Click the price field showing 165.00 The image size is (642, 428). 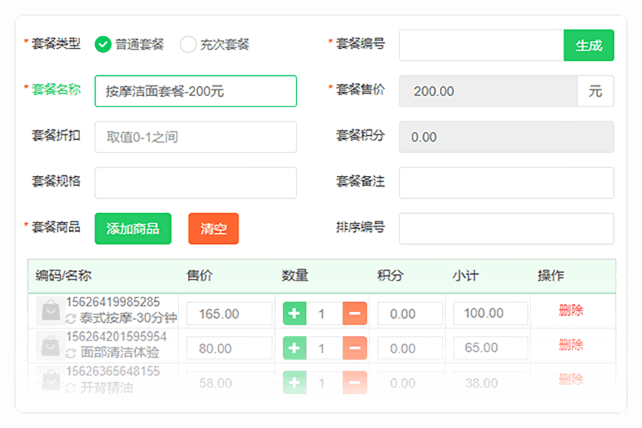[x=229, y=314]
